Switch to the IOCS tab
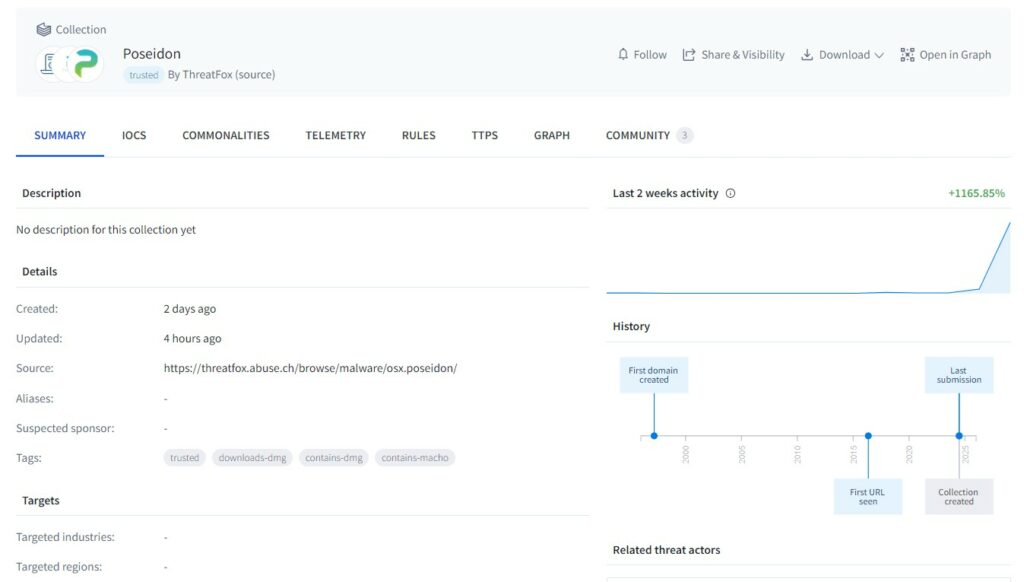The height and width of the screenshot is (582, 1024). (134, 136)
